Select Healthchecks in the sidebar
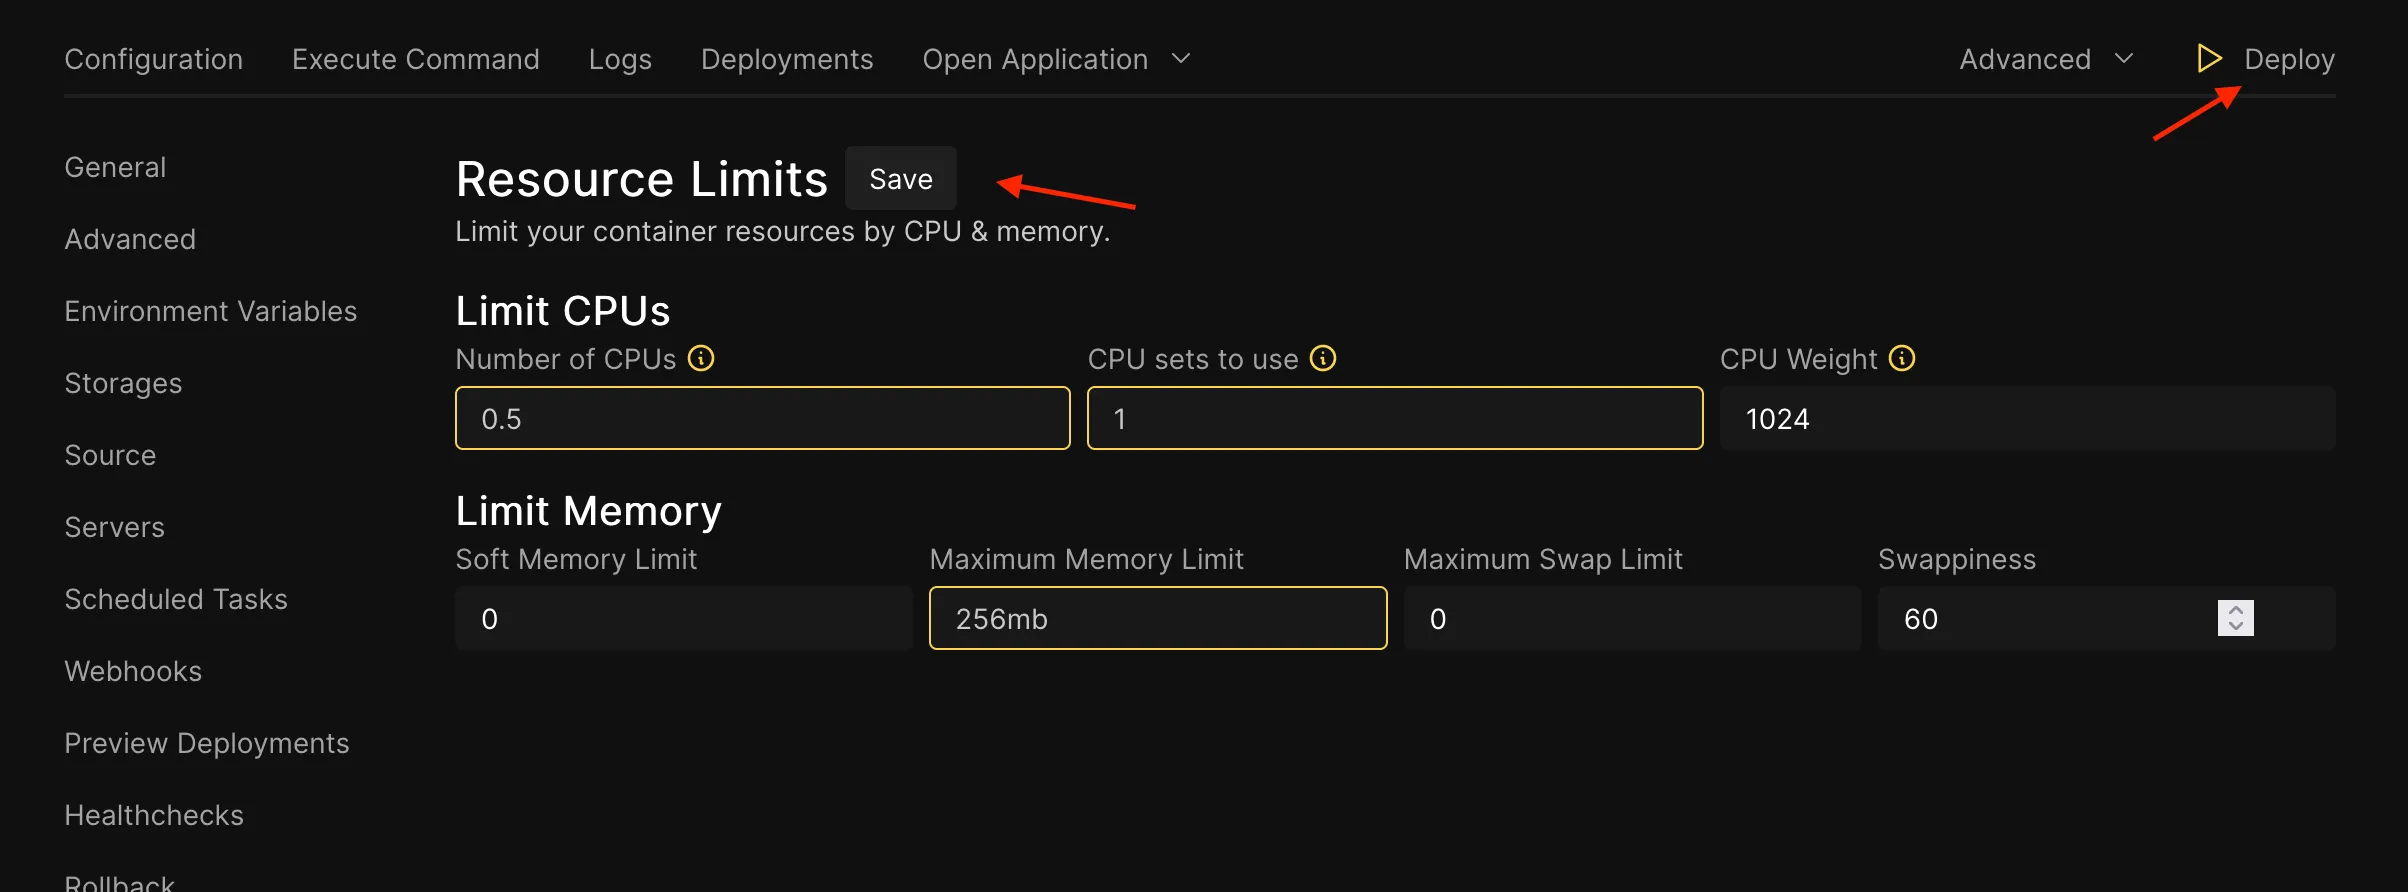 coord(154,815)
